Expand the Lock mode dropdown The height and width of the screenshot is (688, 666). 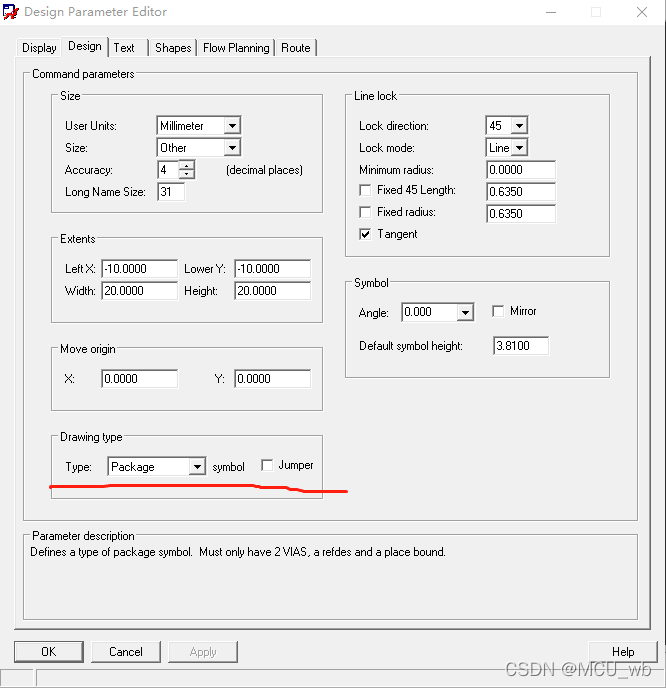point(519,148)
